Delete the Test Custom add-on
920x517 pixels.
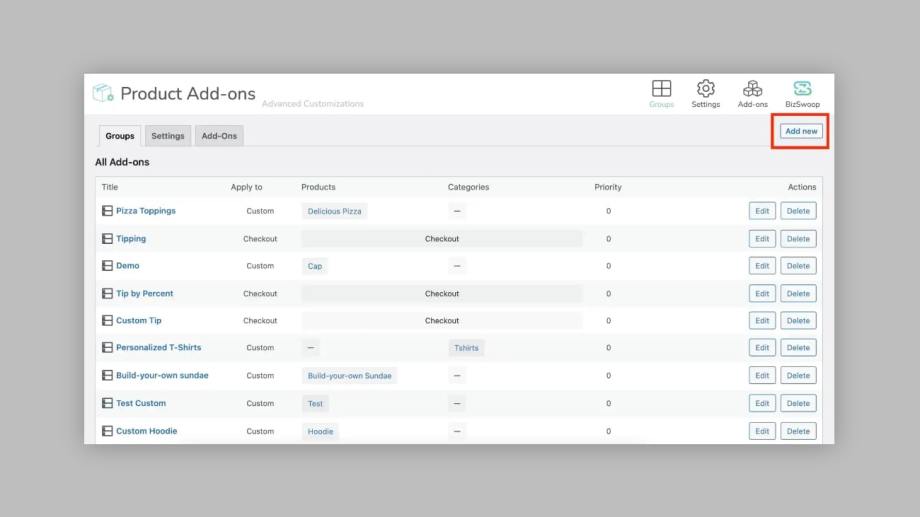tap(798, 403)
